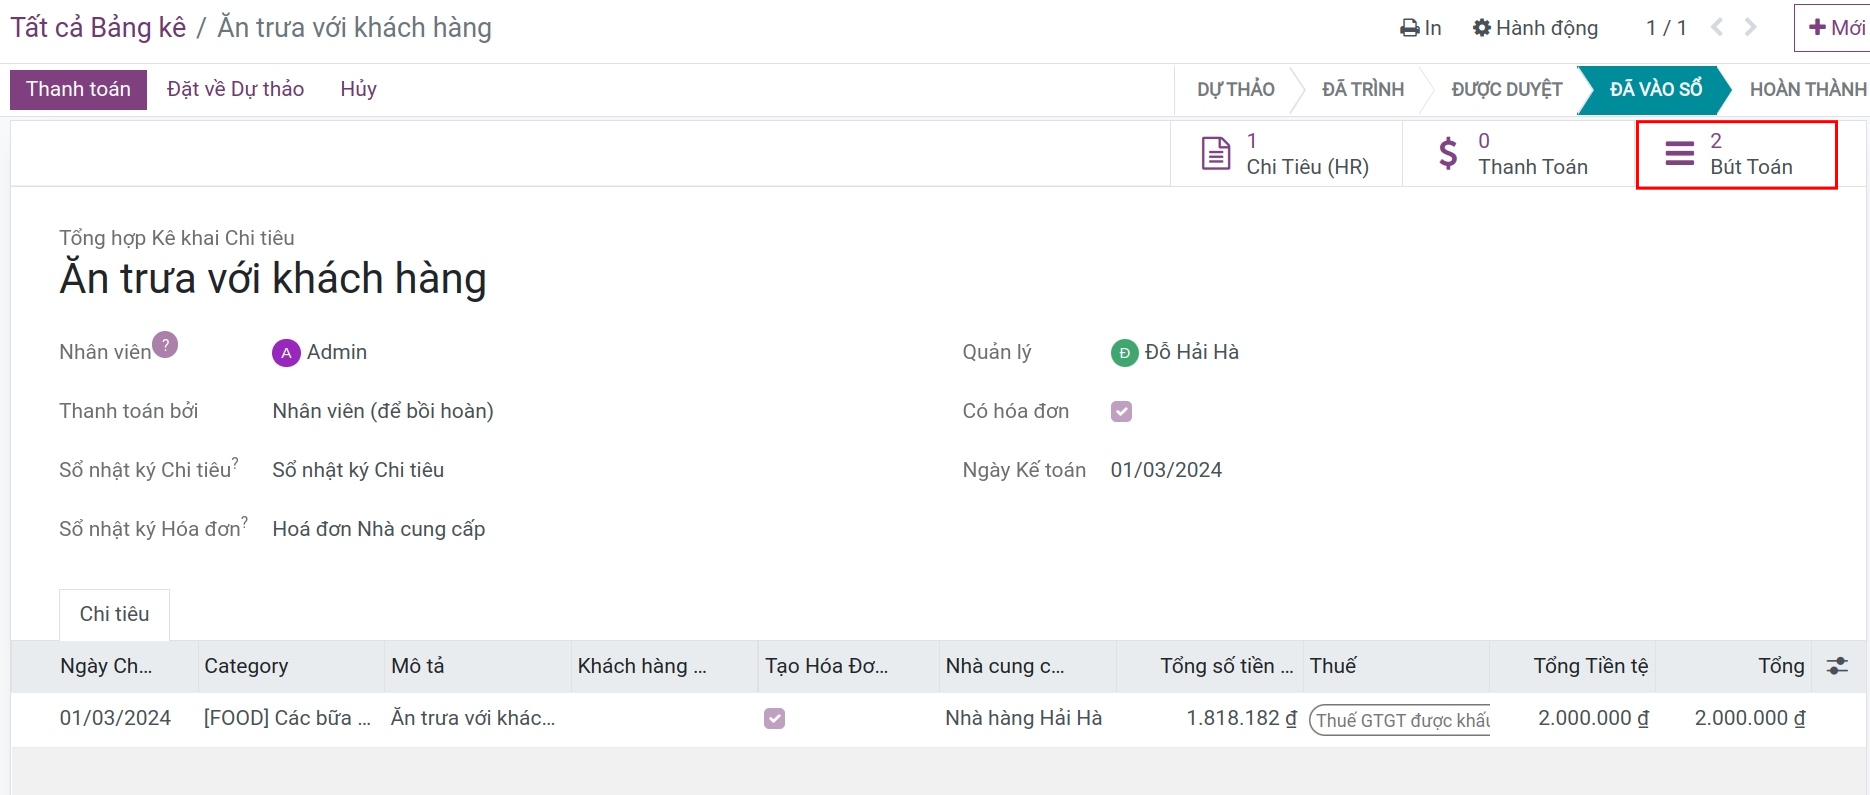
Task: Click the Admin avatar icon
Action: [x=286, y=353]
